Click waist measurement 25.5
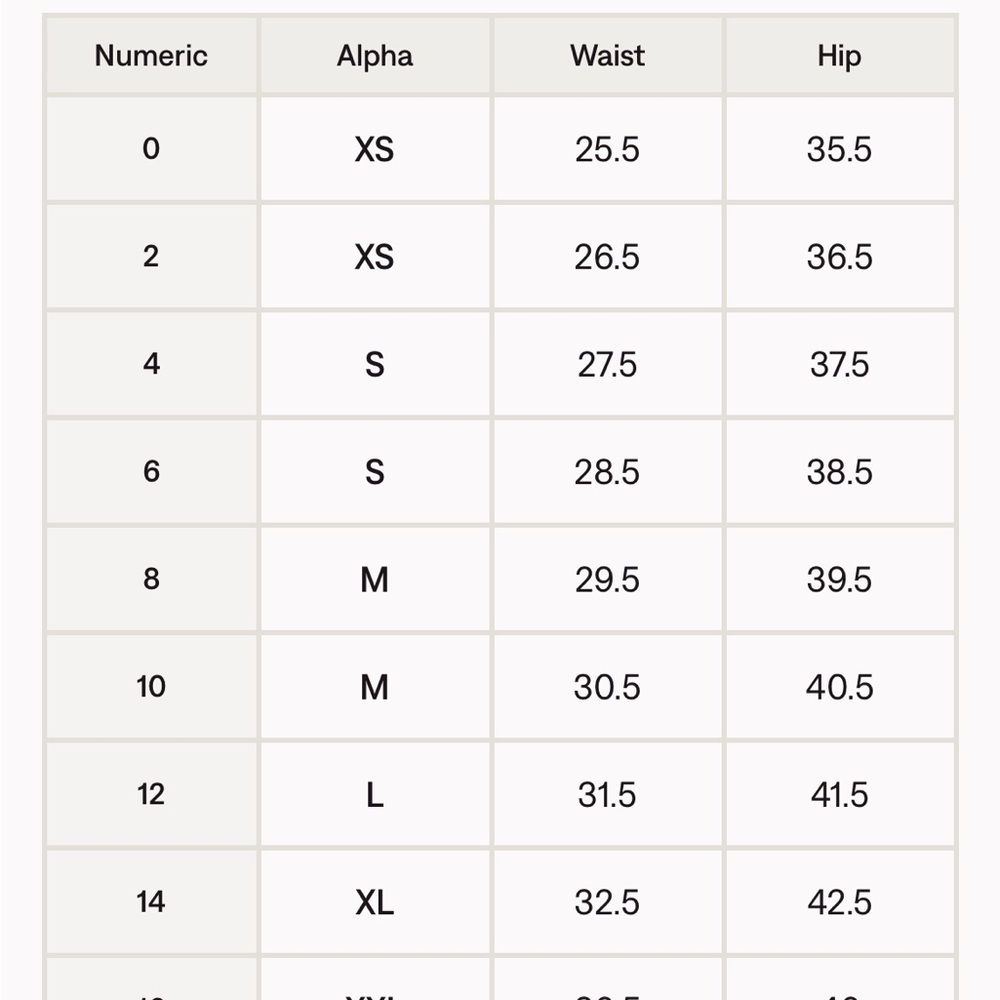Image resolution: width=1000 pixels, height=1000 pixels. (x=607, y=149)
